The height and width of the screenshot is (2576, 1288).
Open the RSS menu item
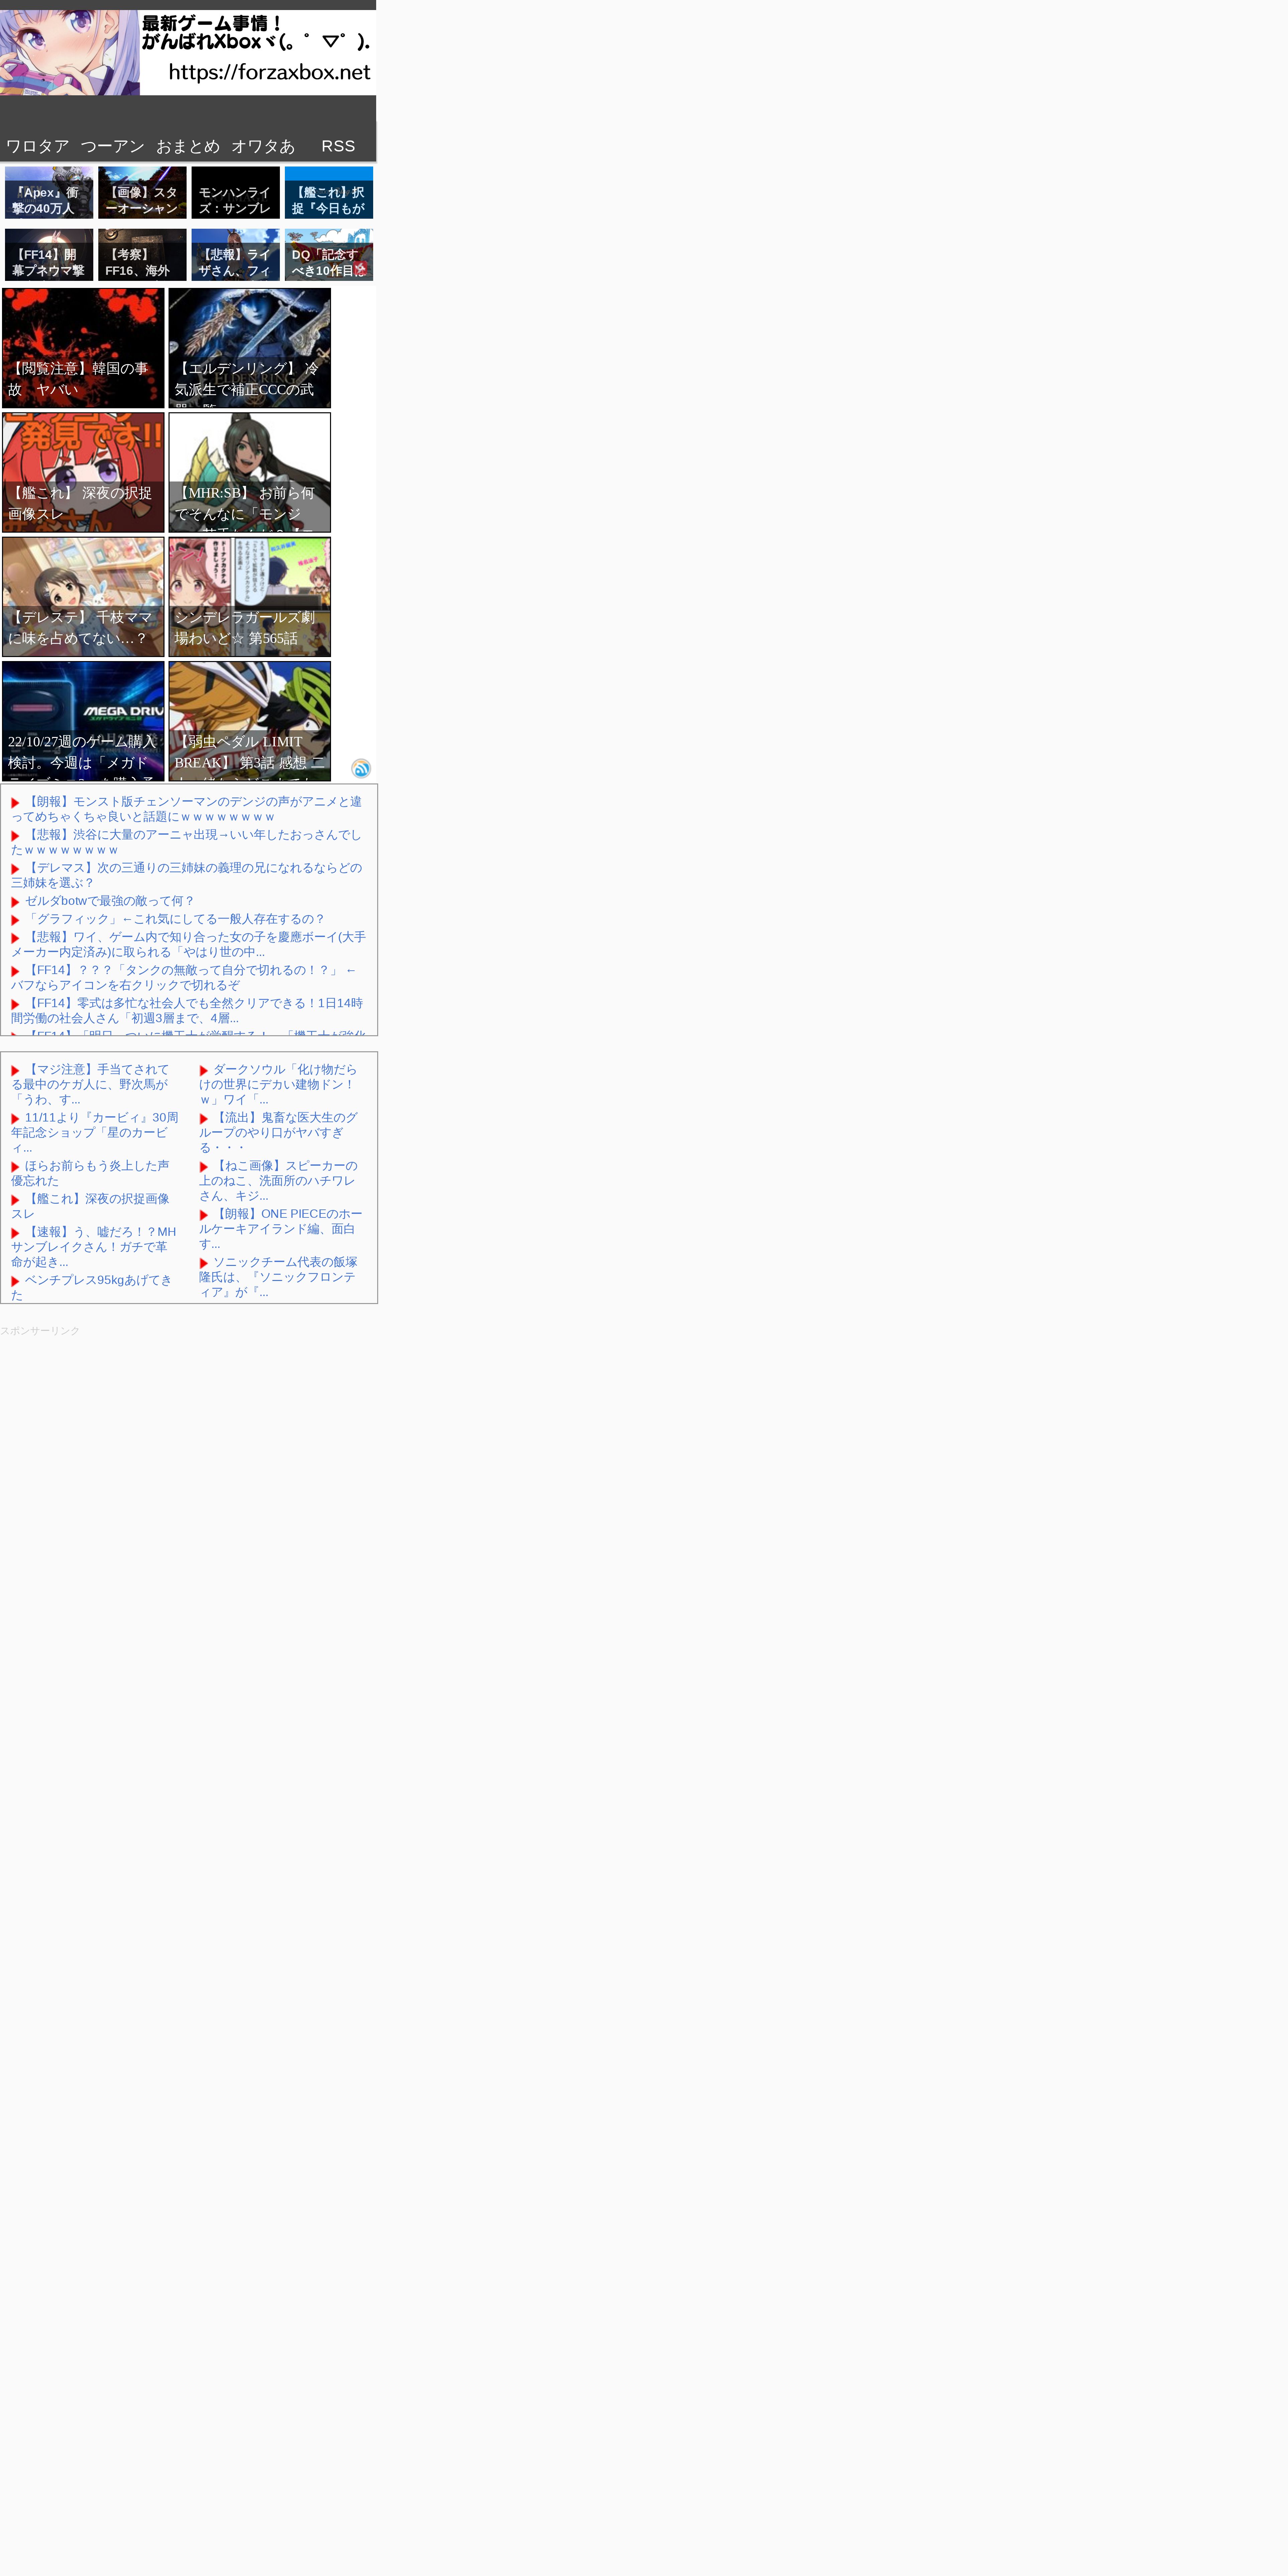click(x=338, y=146)
